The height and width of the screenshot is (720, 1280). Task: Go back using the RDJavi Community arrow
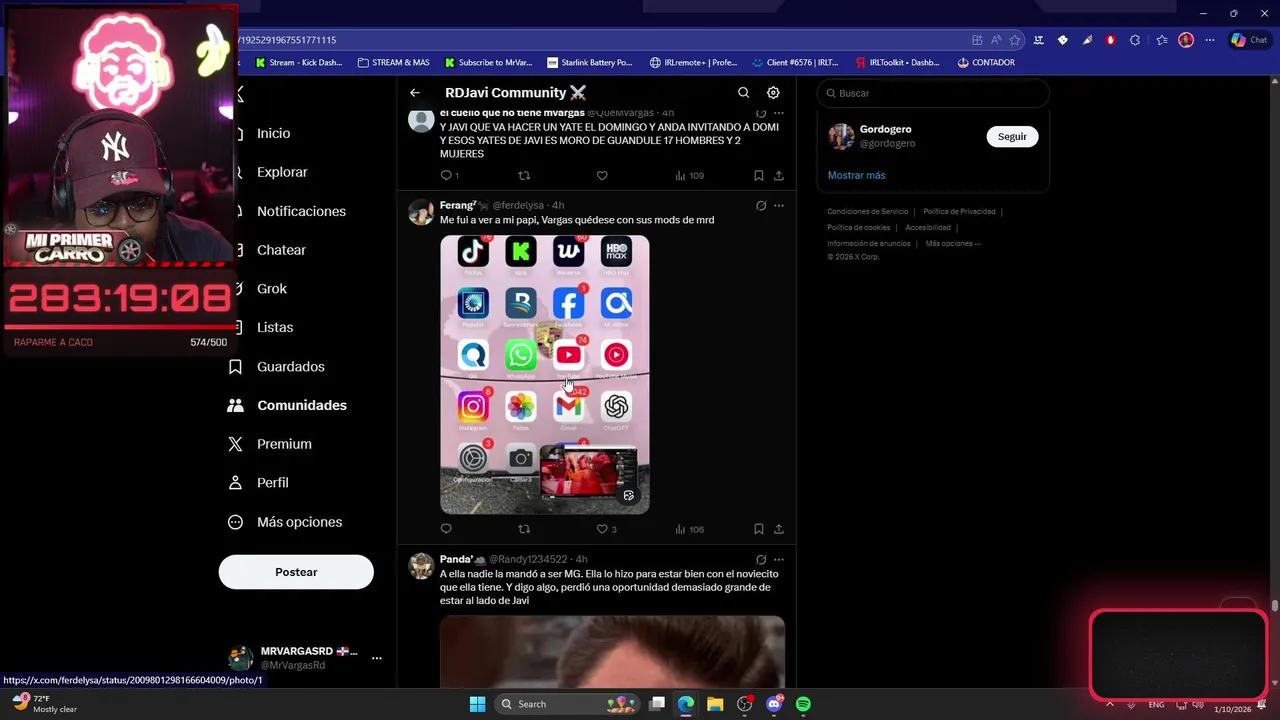coord(415,93)
